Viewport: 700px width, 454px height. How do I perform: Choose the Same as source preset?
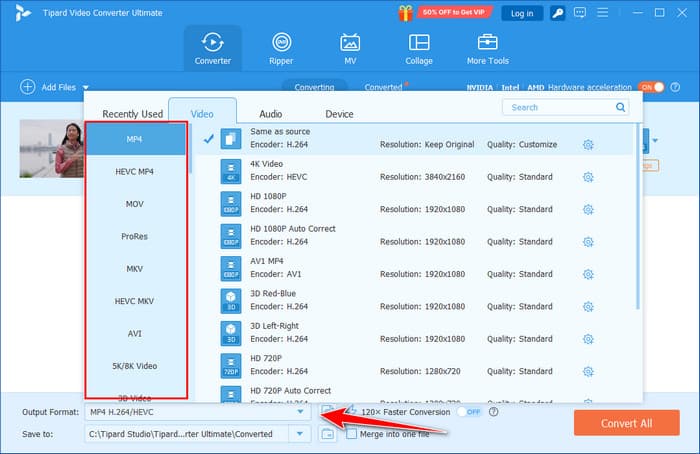[415, 139]
